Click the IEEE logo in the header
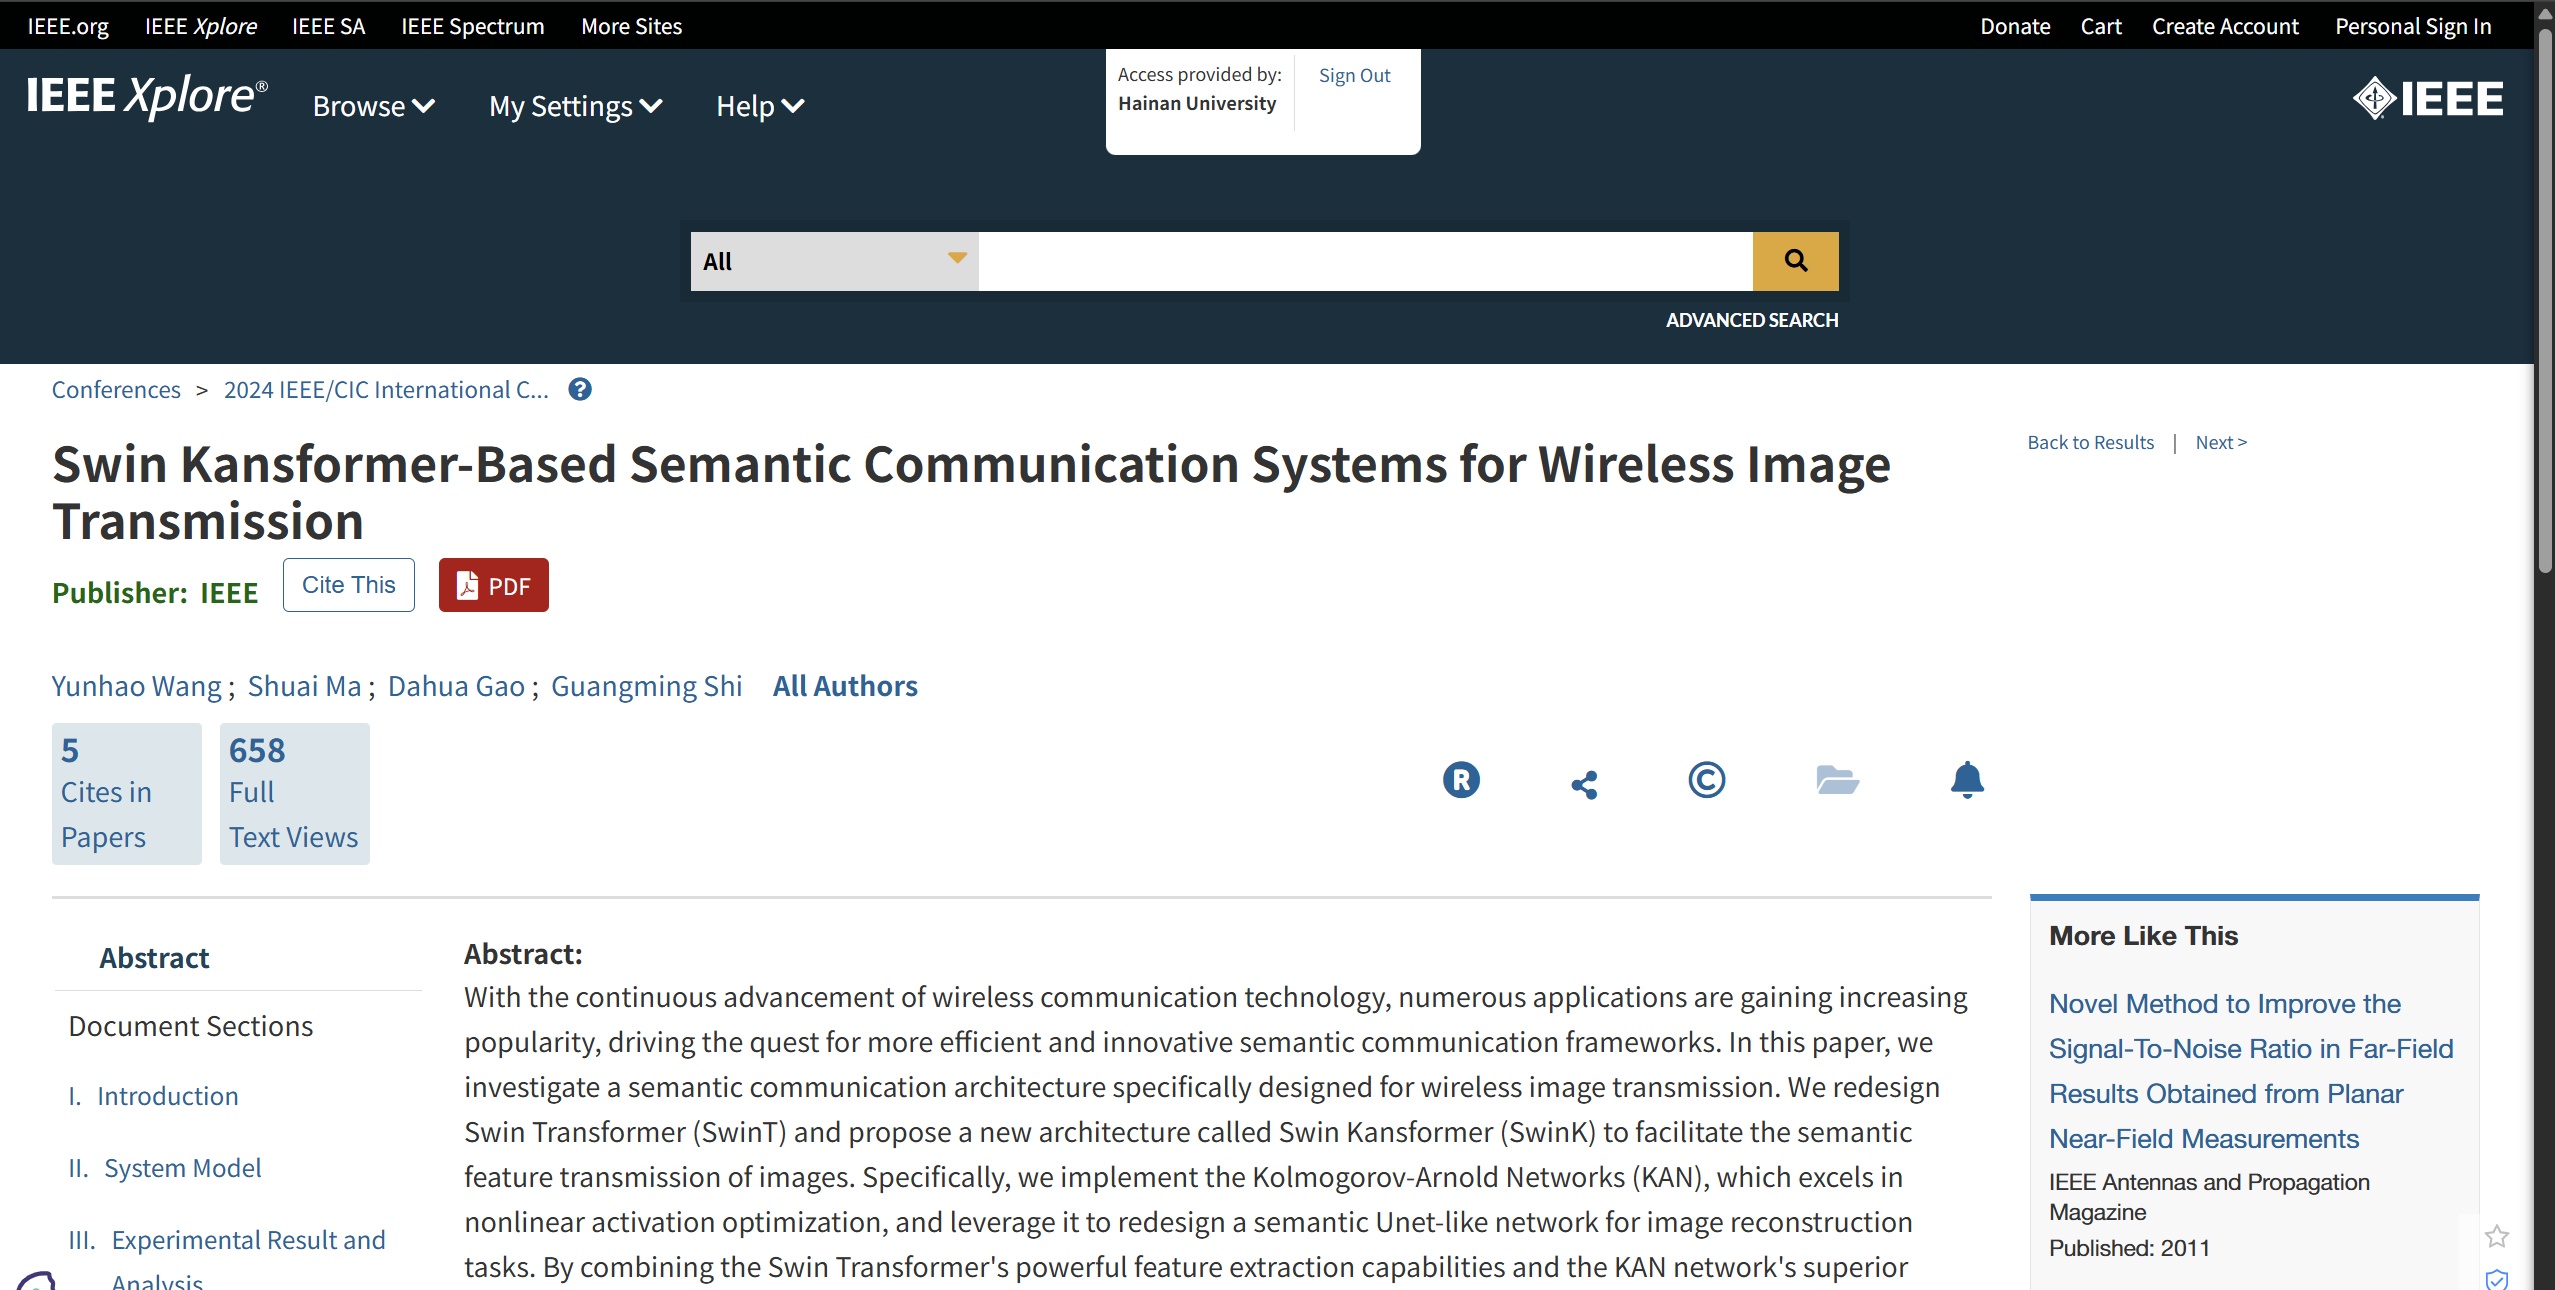This screenshot has height=1290, width=2555. tap(2428, 99)
